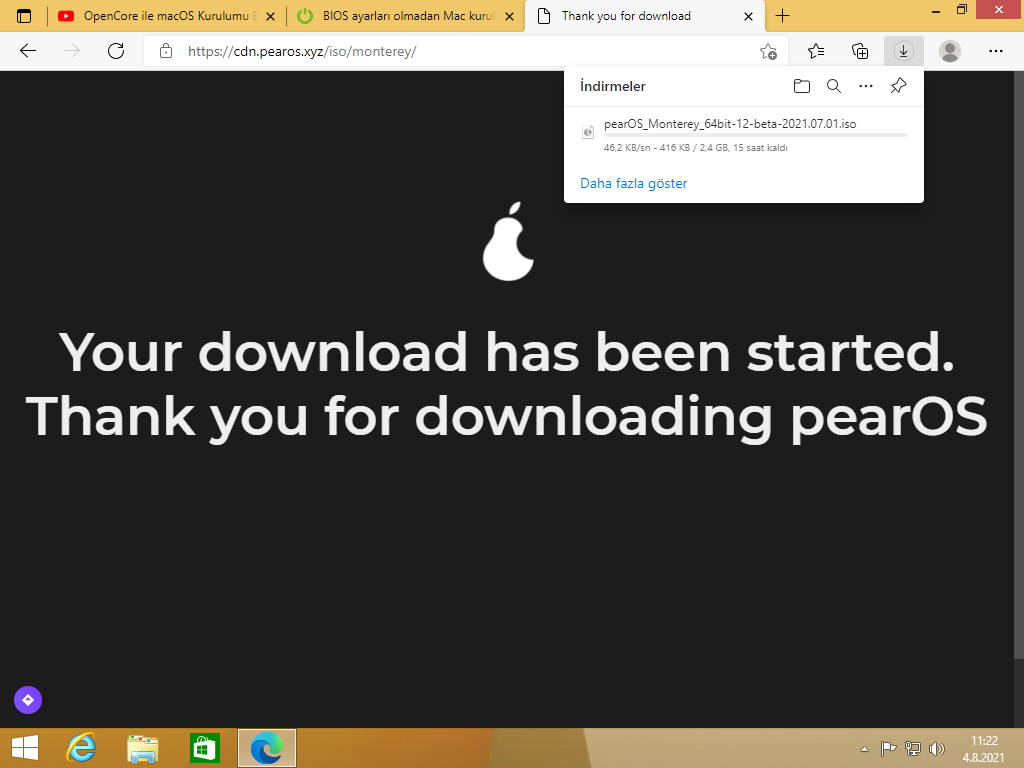Click the download speed and time remaining text

click(695, 148)
